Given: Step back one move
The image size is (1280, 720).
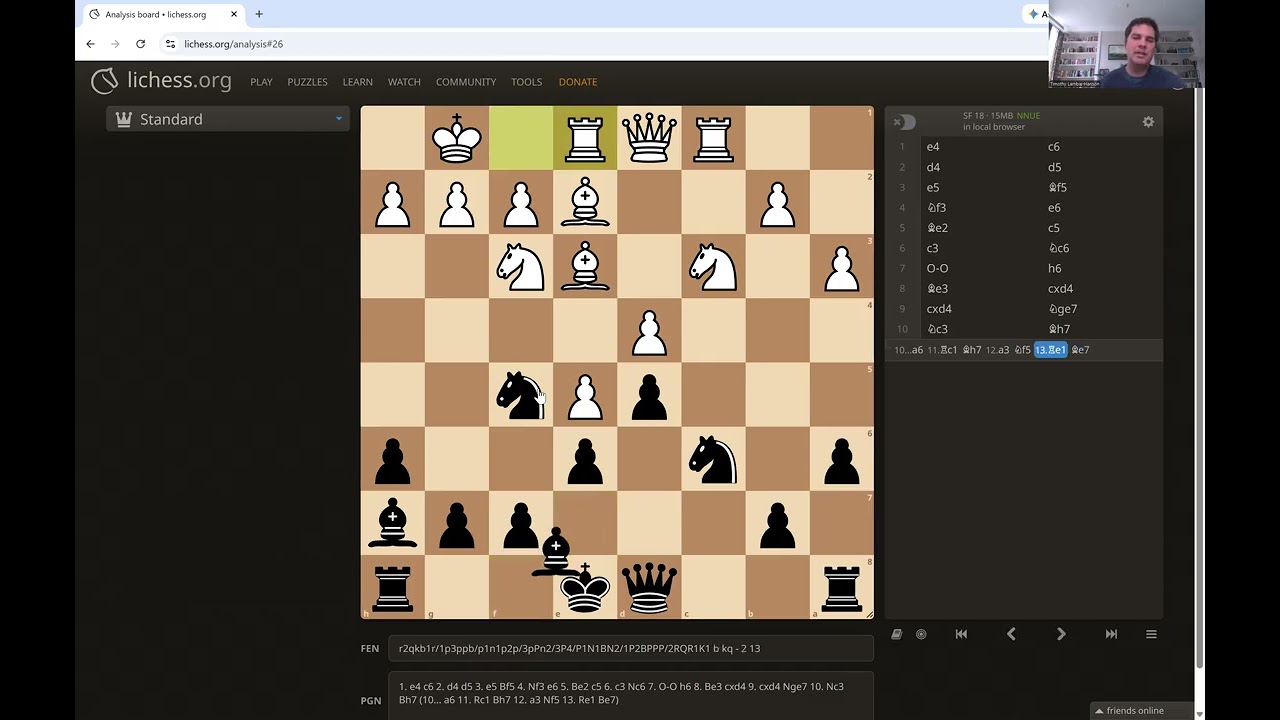Looking at the screenshot, I should pyautogui.click(x=1011, y=634).
